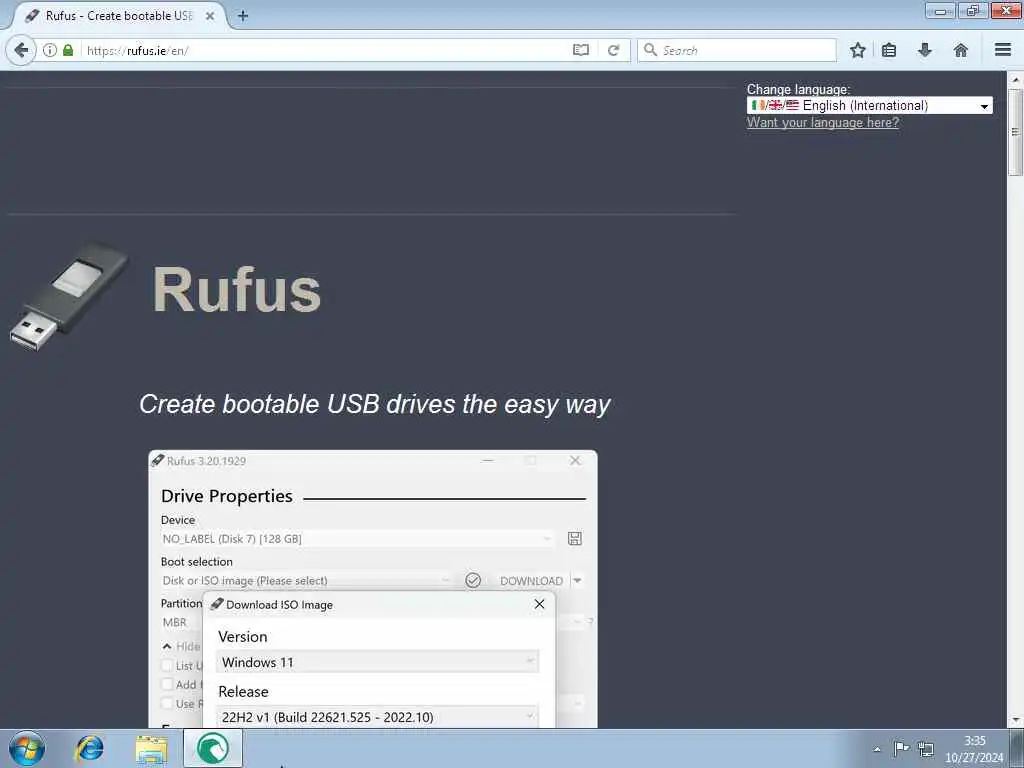Screen dimensions: 1024x768
Task: Click the checkmark icon next to Boot selection
Action: click(x=473, y=580)
